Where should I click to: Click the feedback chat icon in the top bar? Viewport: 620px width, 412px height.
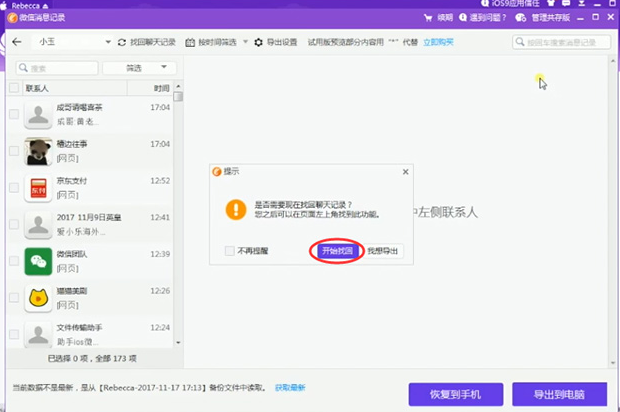[x=566, y=3]
